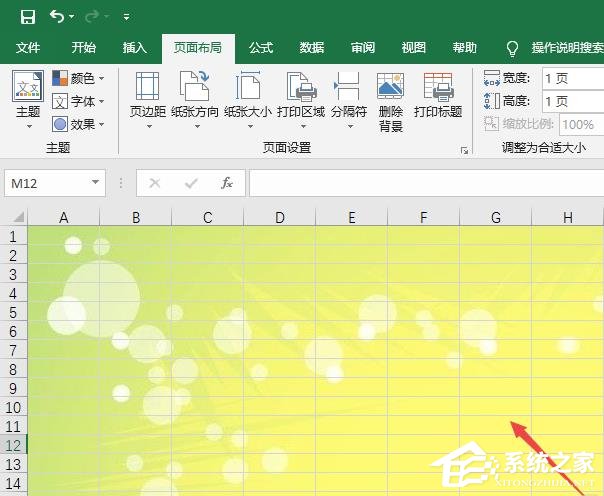Click the Undo arrow icon
604x496 pixels.
click(58, 17)
